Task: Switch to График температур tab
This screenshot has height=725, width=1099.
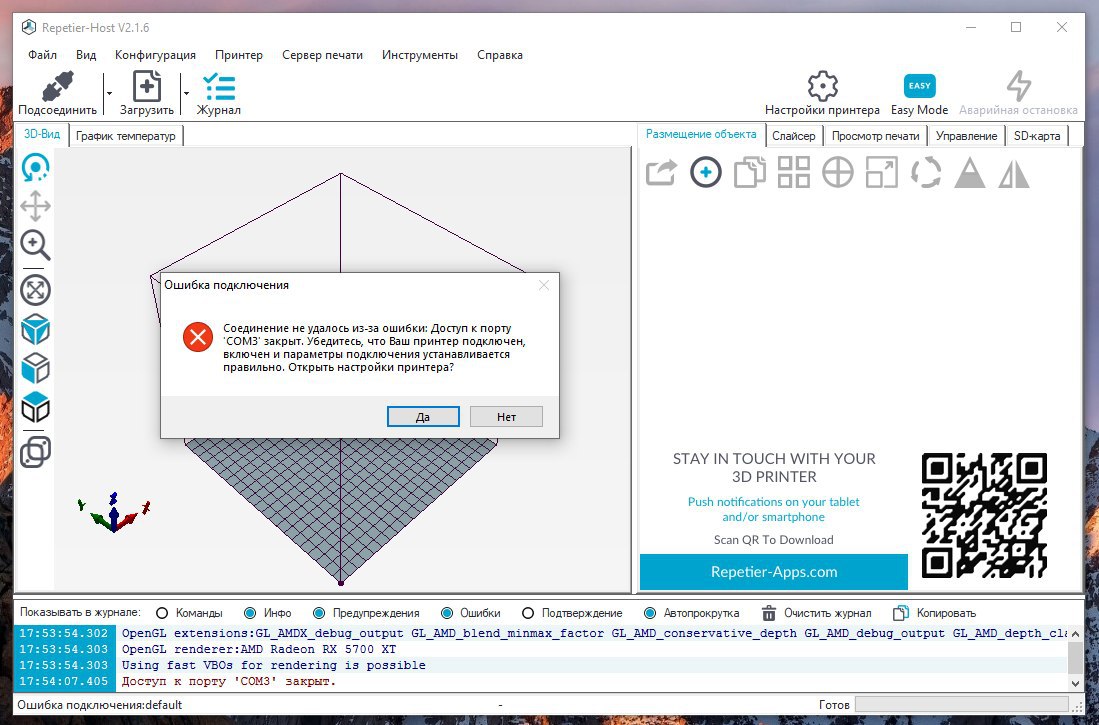Action: (126, 136)
